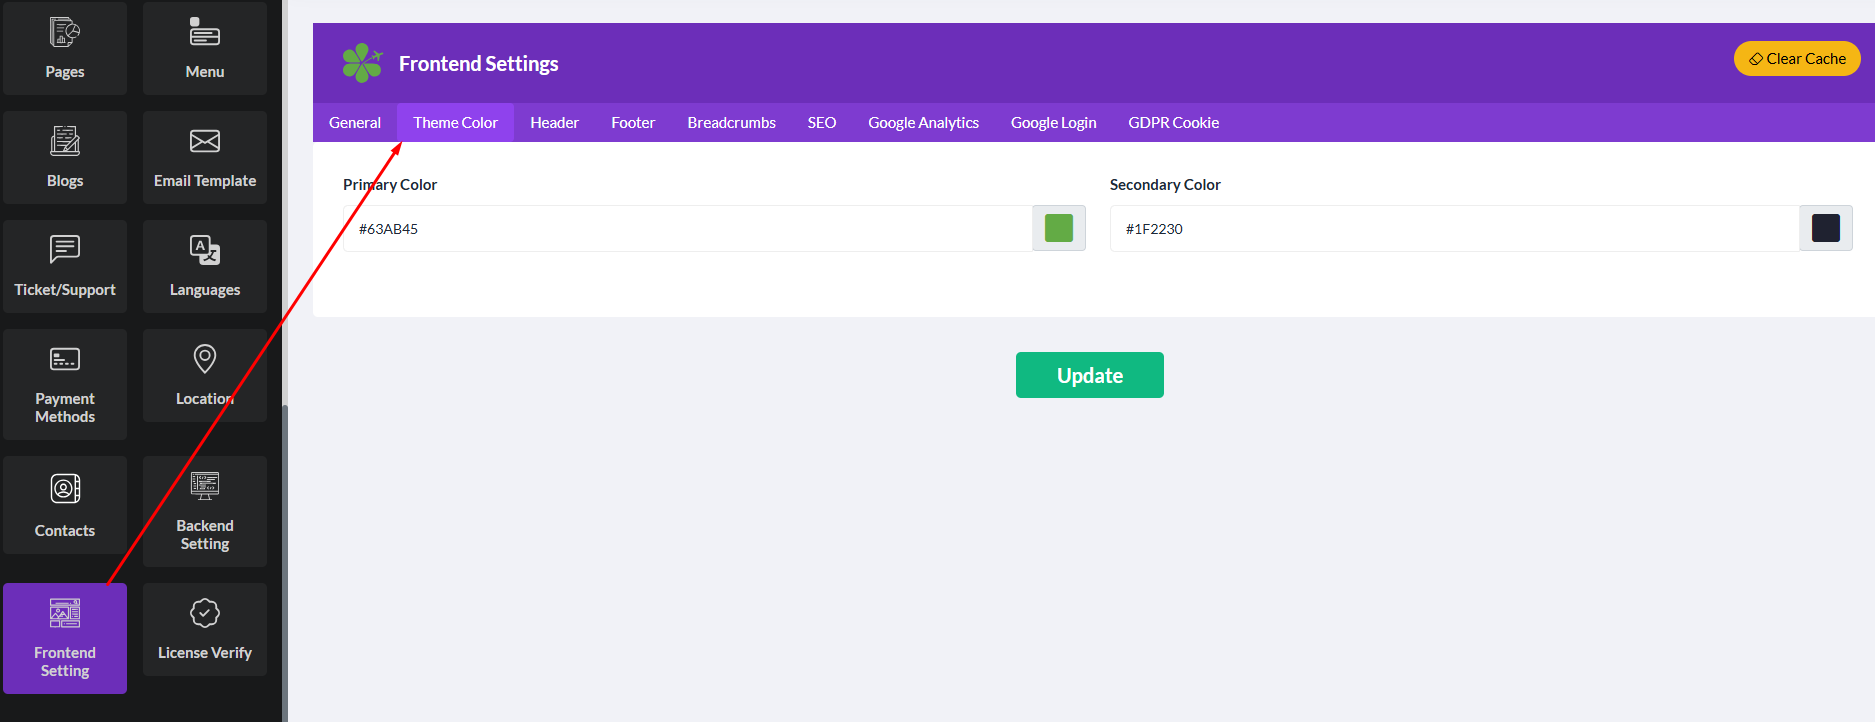
Task: Open Payment Methods card icon
Action: click(x=65, y=360)
